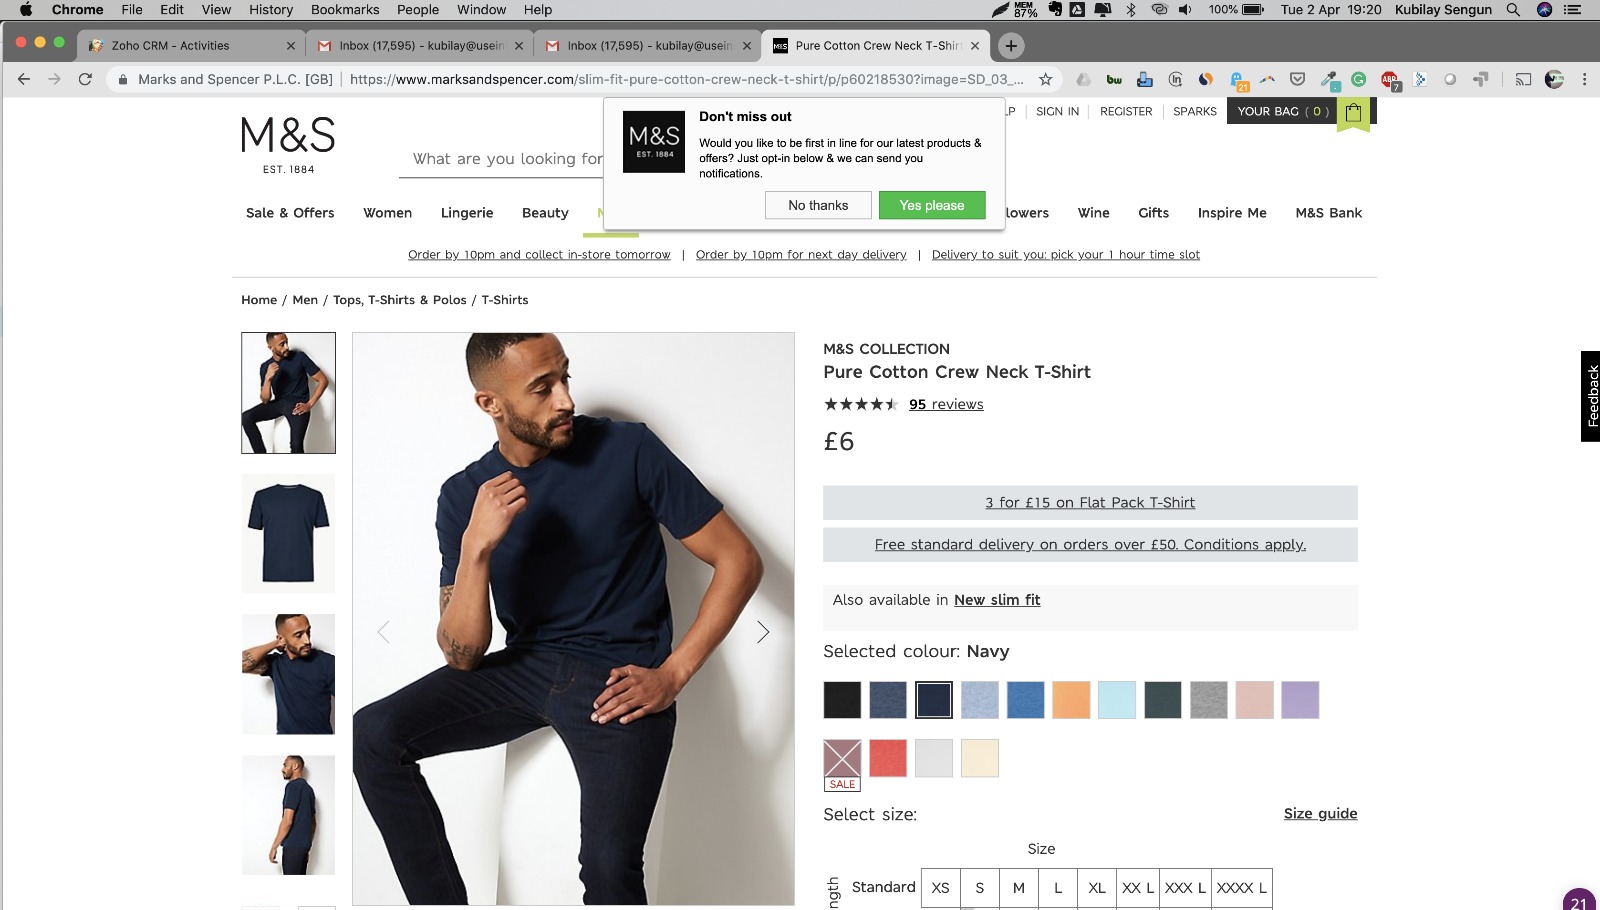Open macOS Spotlight search icon
Screen dimensions: 1600x910
tap(1513, 10)
